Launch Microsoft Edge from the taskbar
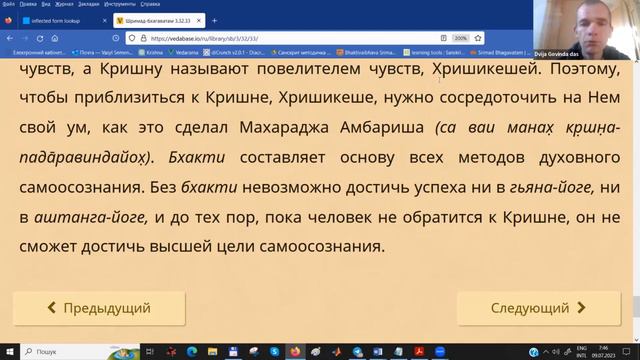This screenshot has height=360, width=640. point(192,351)
